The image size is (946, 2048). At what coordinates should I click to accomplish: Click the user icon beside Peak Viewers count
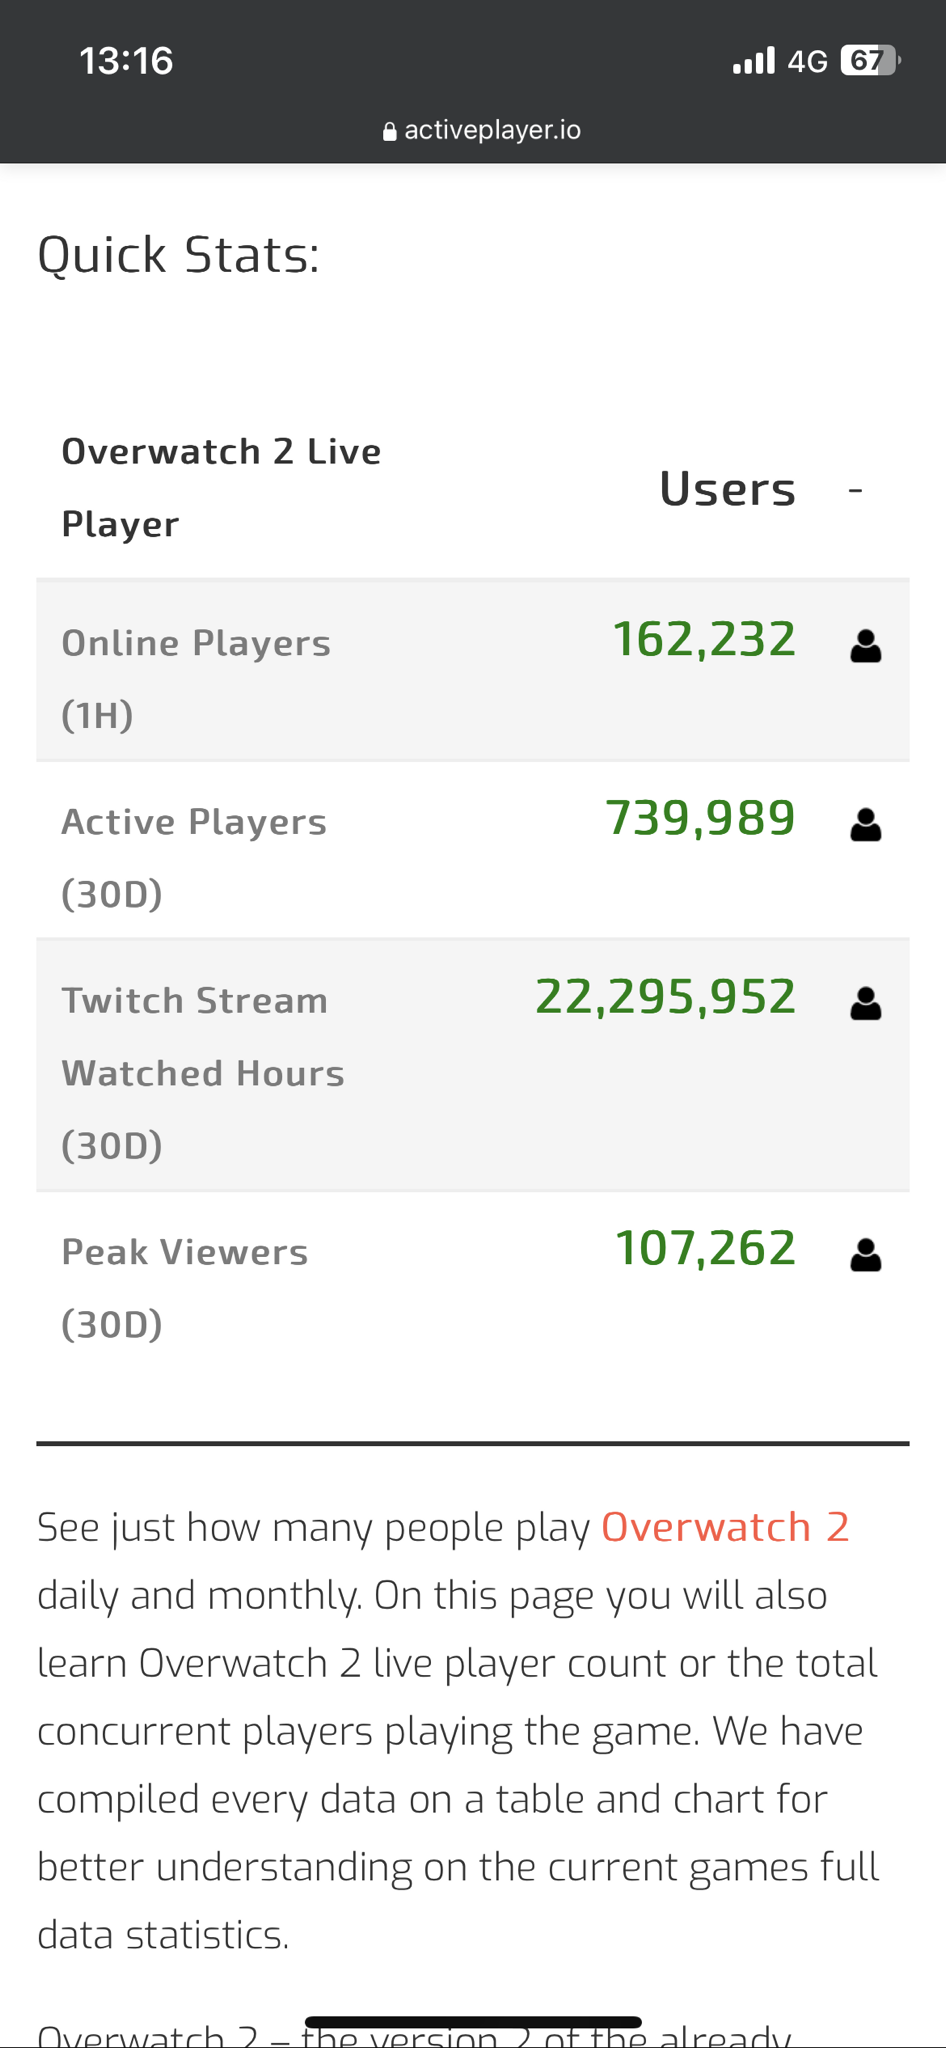click(865, 1254)
